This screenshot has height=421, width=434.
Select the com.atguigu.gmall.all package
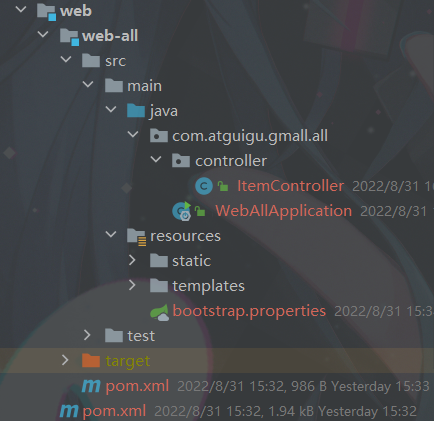point(250,136)
